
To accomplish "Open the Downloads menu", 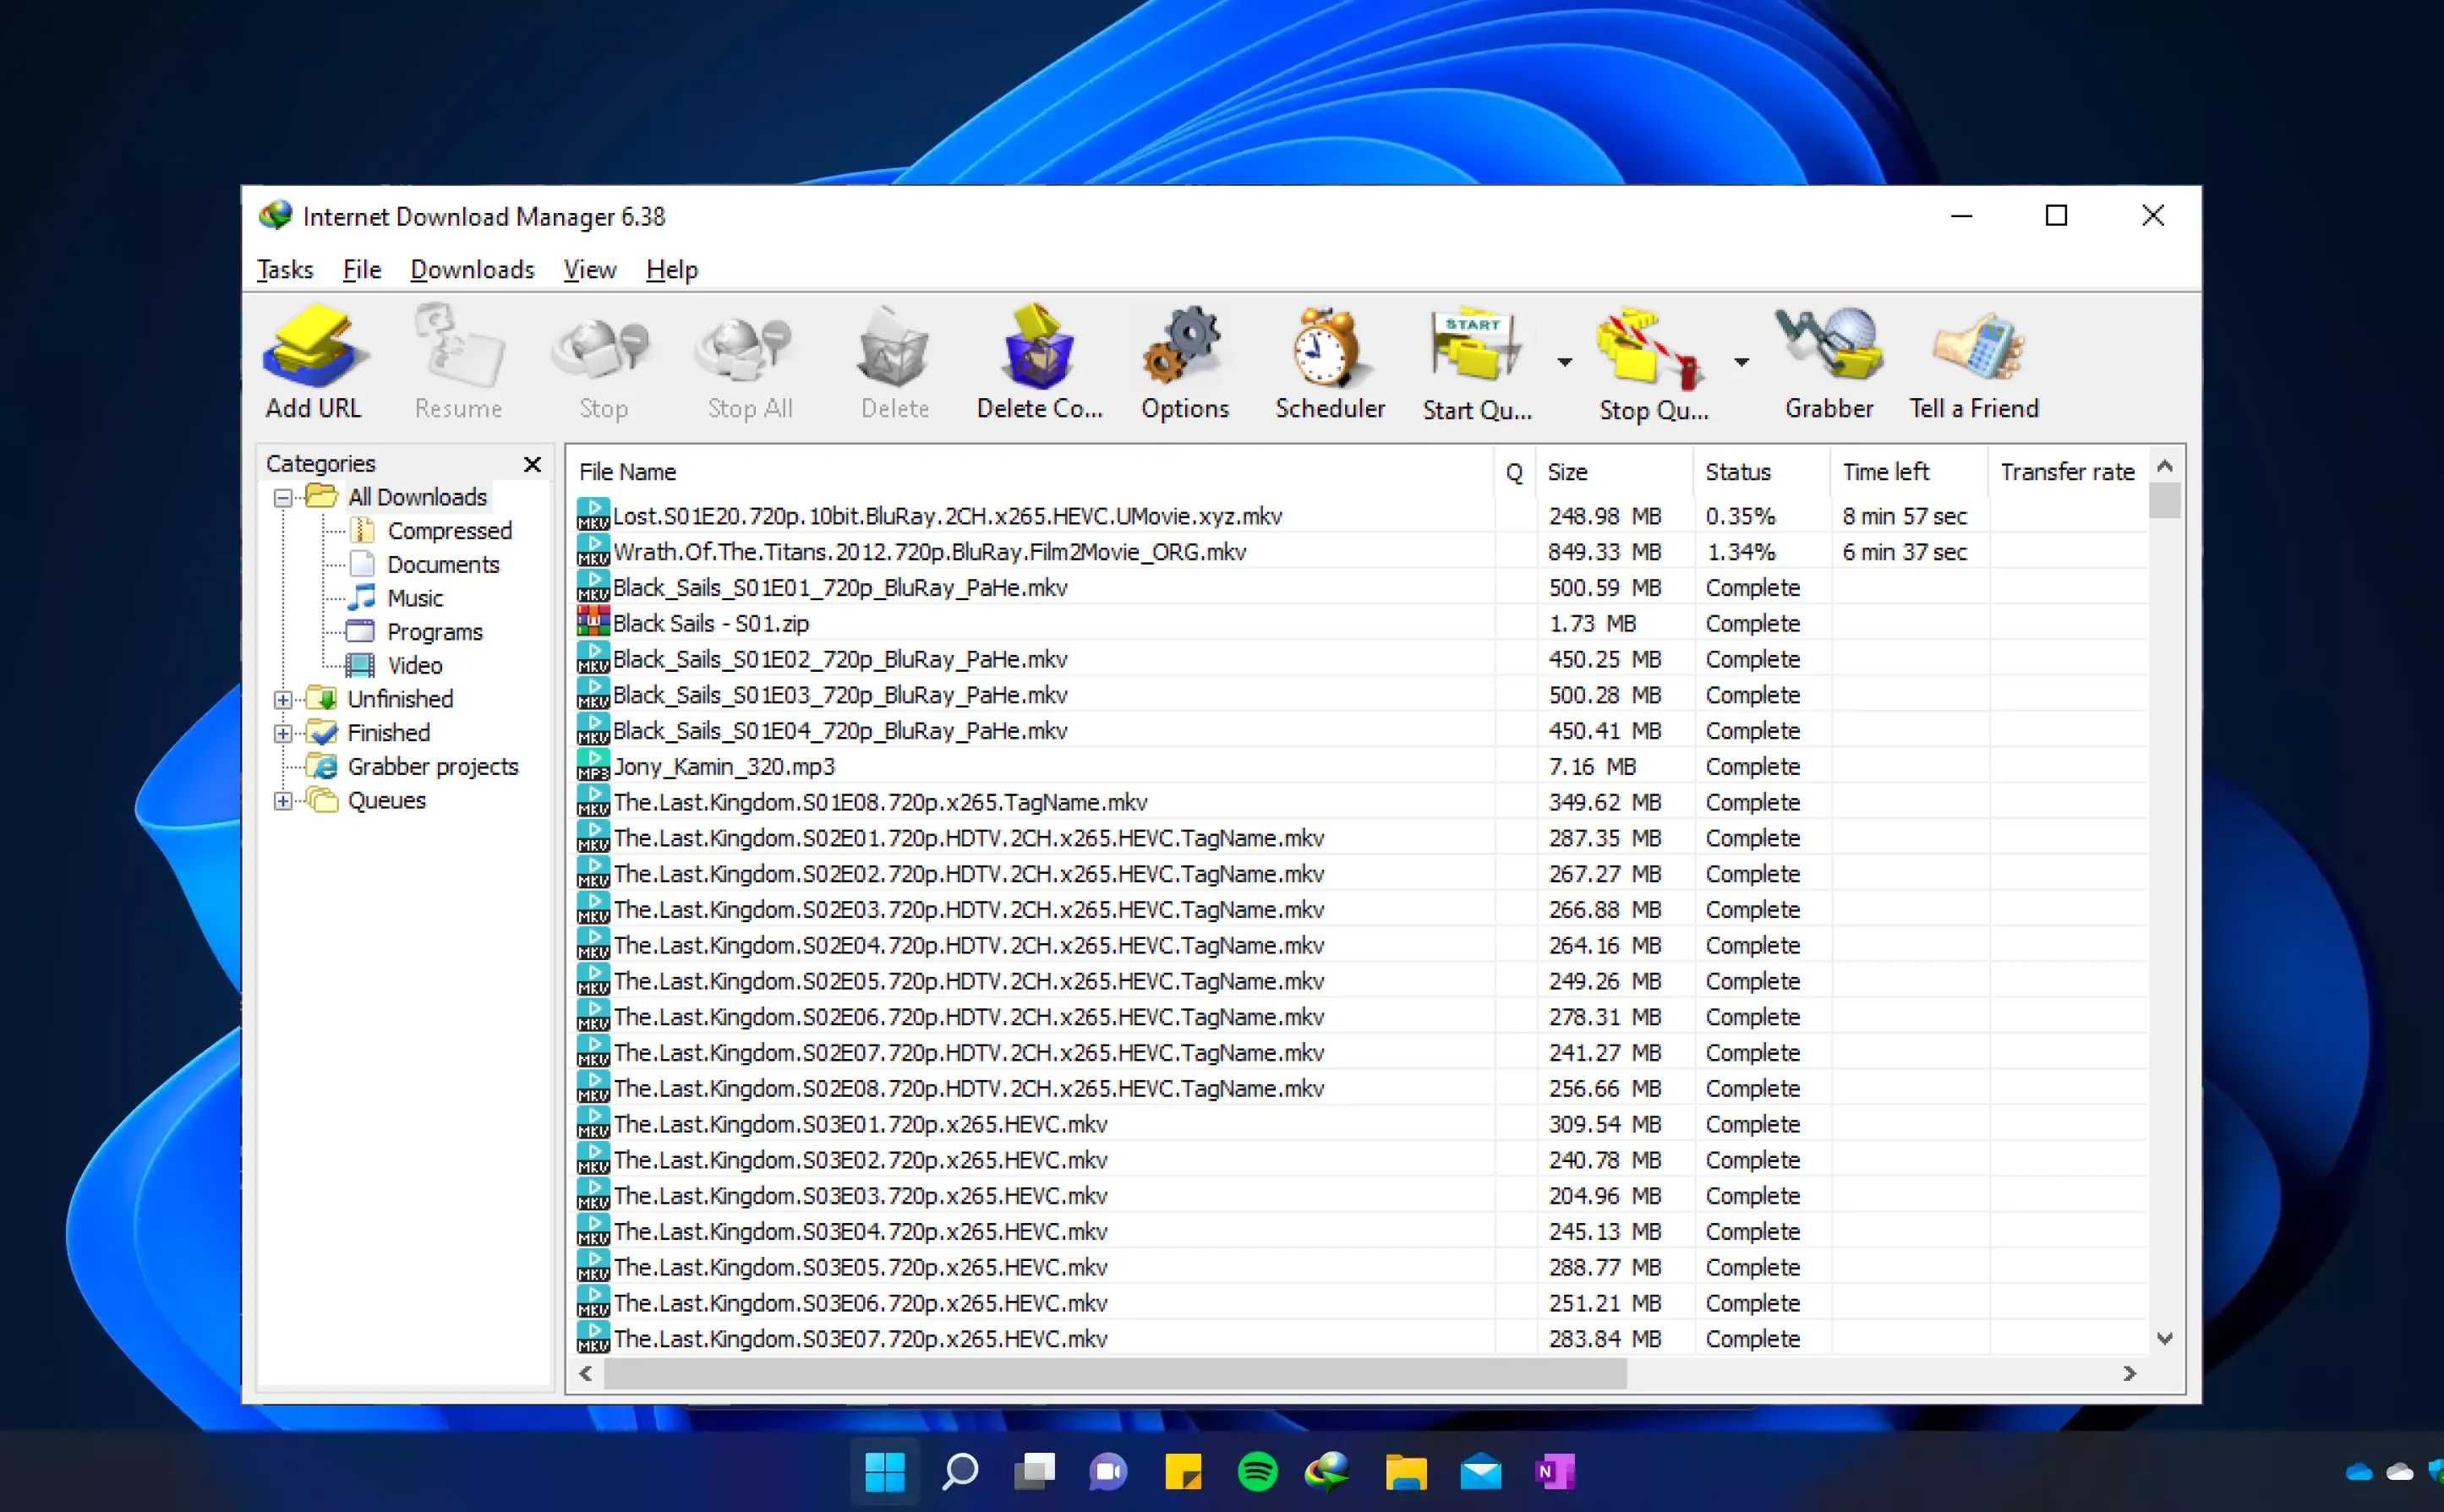I will 472,270.
